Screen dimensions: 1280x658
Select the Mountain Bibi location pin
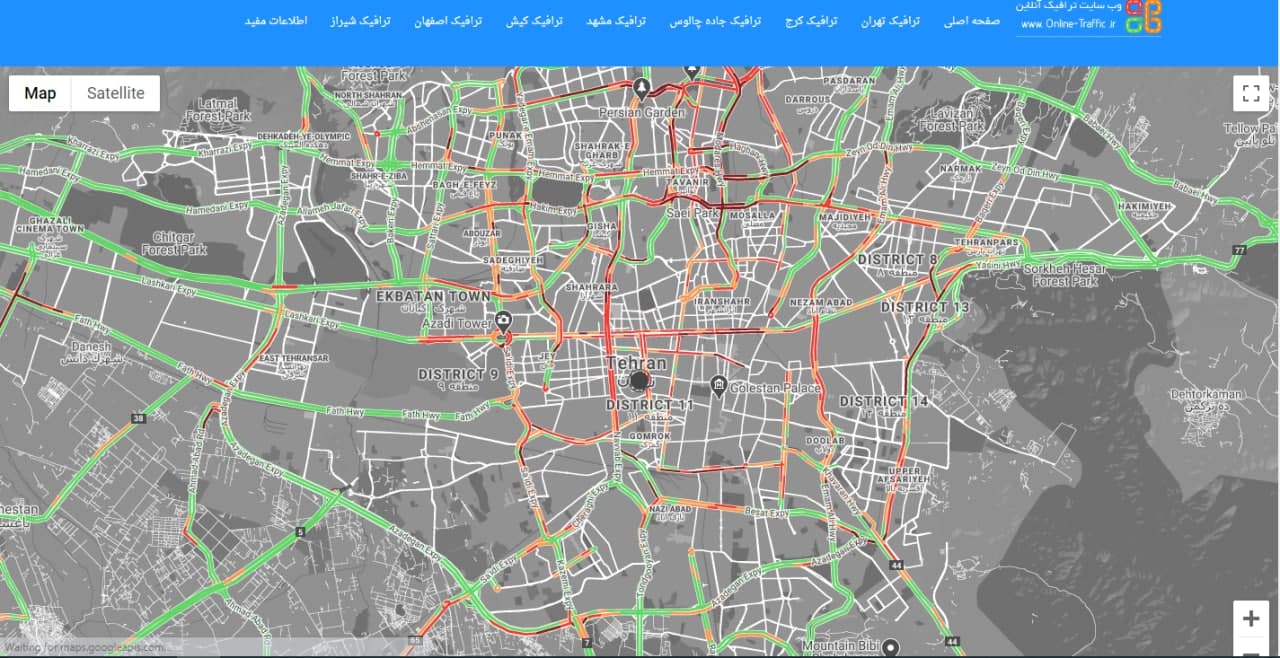pos(890,649)
